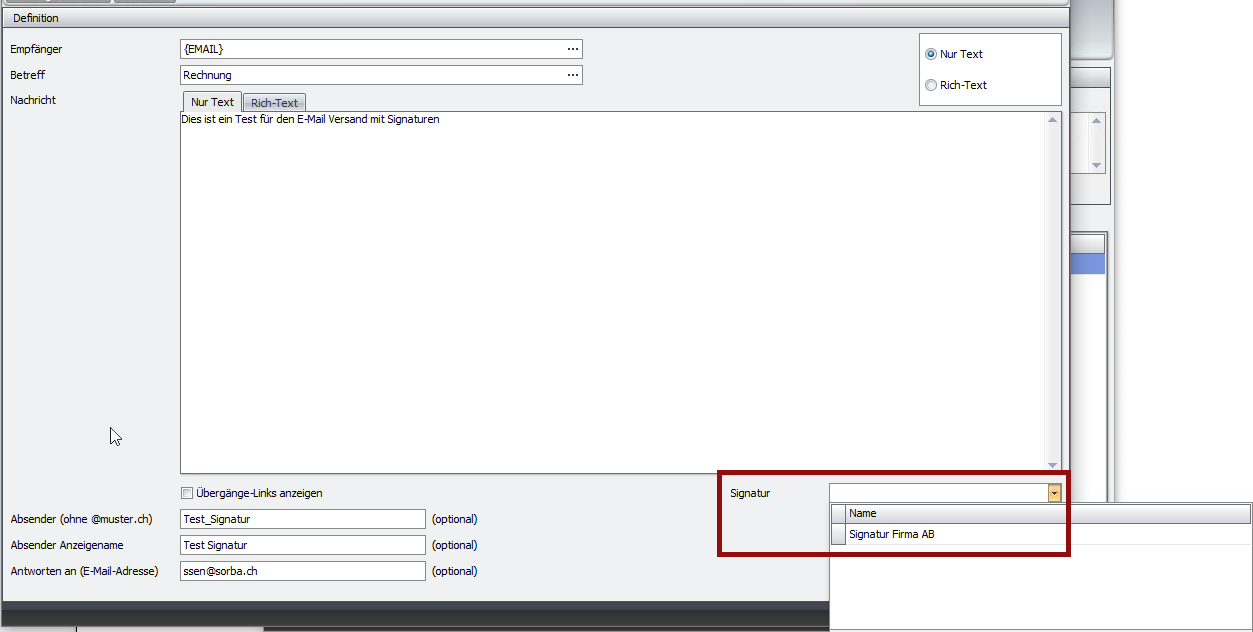Viewport: 1253px width, 632px height.
Task: Open the ellipsis button beside Betreff field
Action: click(573, 75)
